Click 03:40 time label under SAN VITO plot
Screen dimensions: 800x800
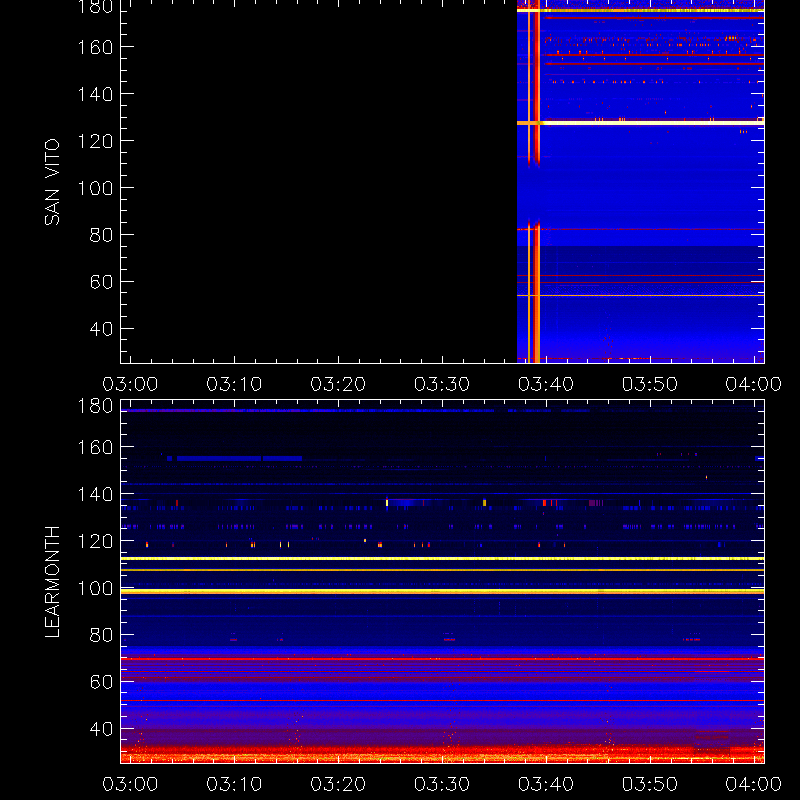coord(546,384)
